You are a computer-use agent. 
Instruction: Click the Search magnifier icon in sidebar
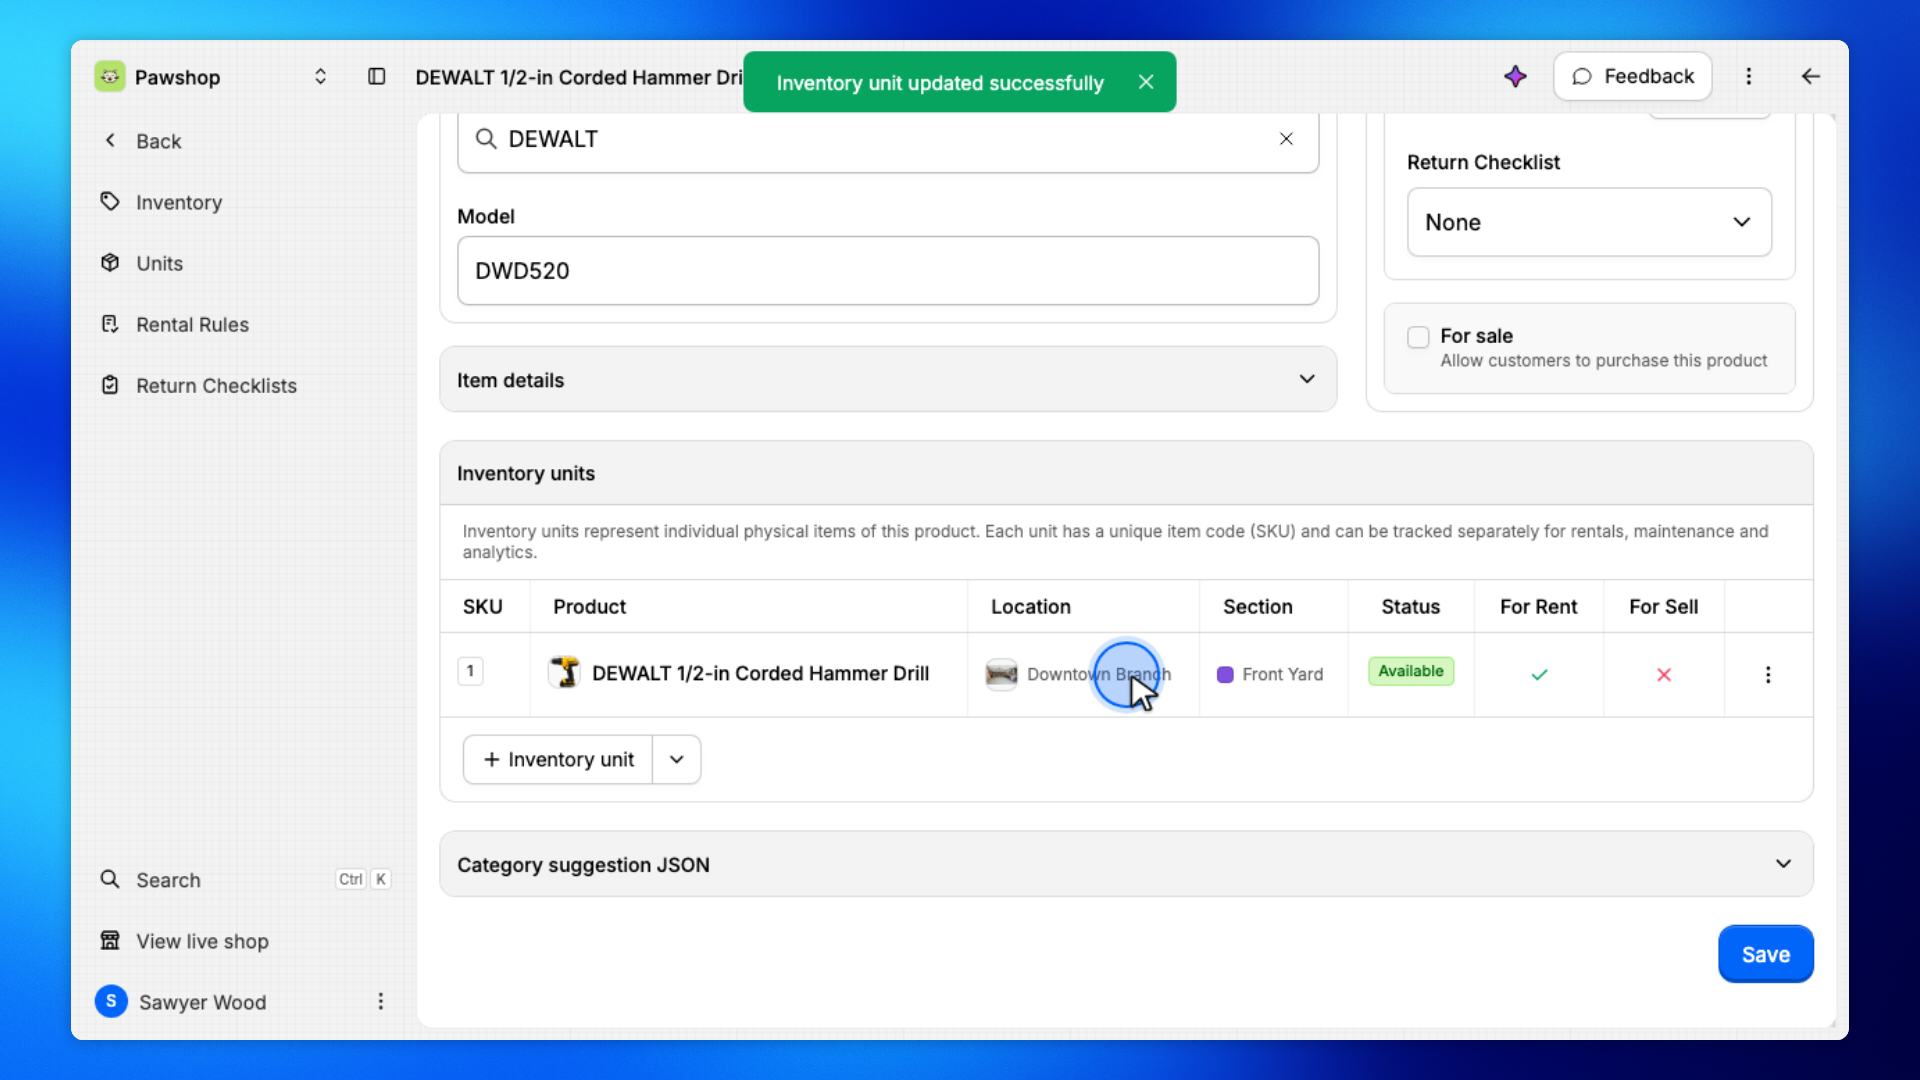coord(110,880)
